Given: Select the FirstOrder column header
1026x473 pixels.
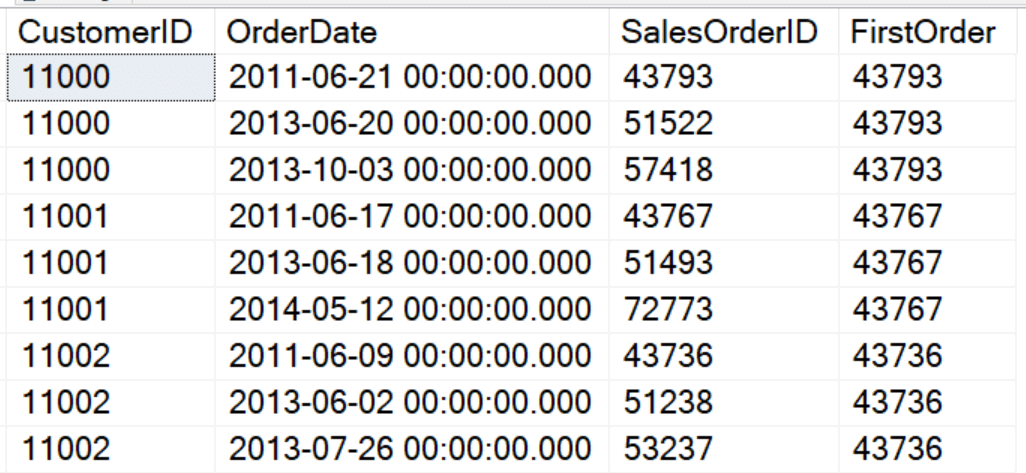Looking at the screenshot, I should 927,31.
